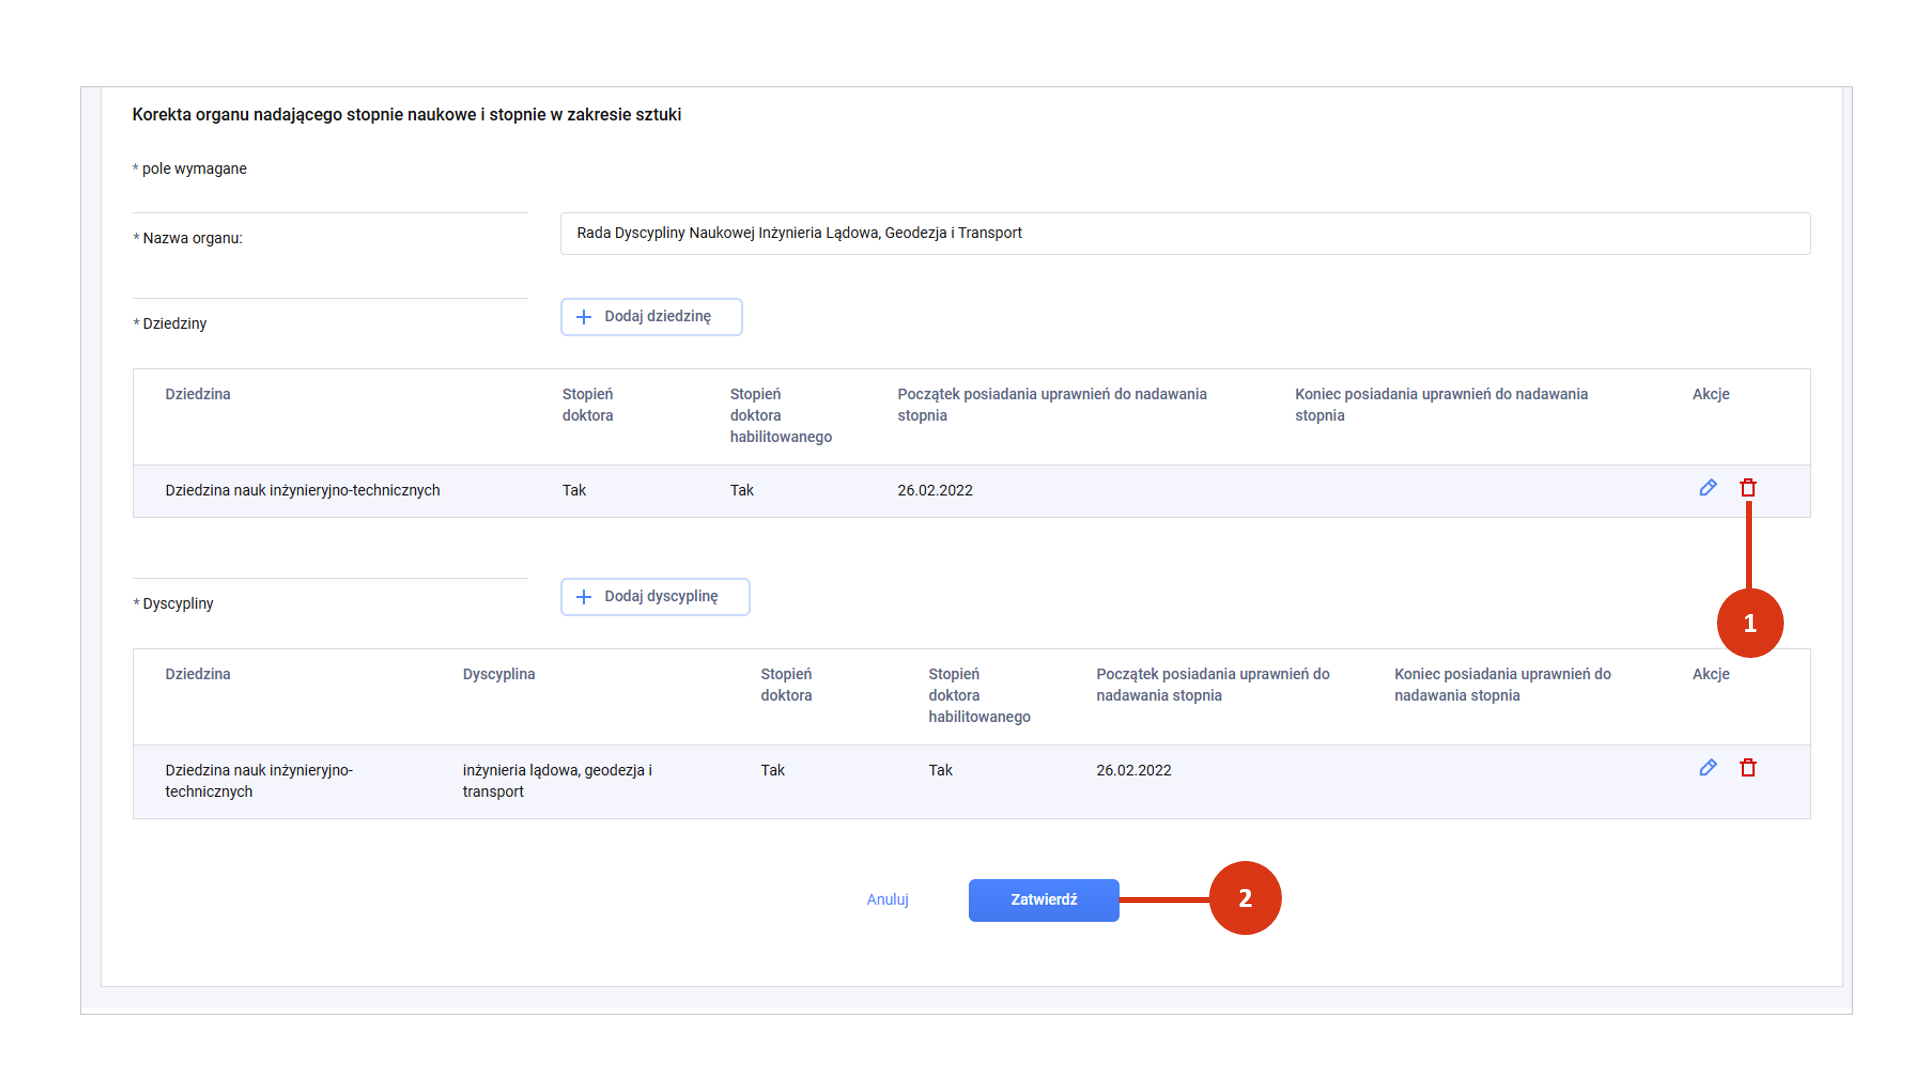Edit the Dziedziny table row with pencil icon
The width and height of the screenshot is (1920, 1080).
(1708, 488)
